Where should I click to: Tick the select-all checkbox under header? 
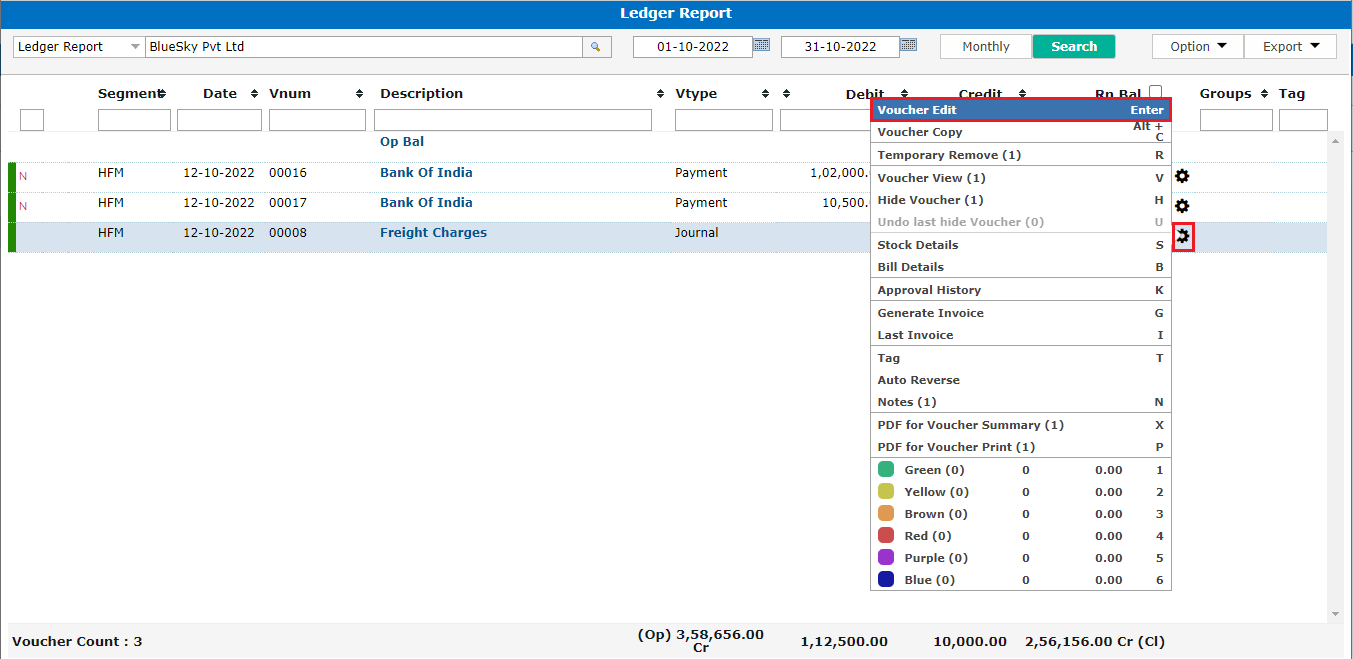tap(32, 120)
